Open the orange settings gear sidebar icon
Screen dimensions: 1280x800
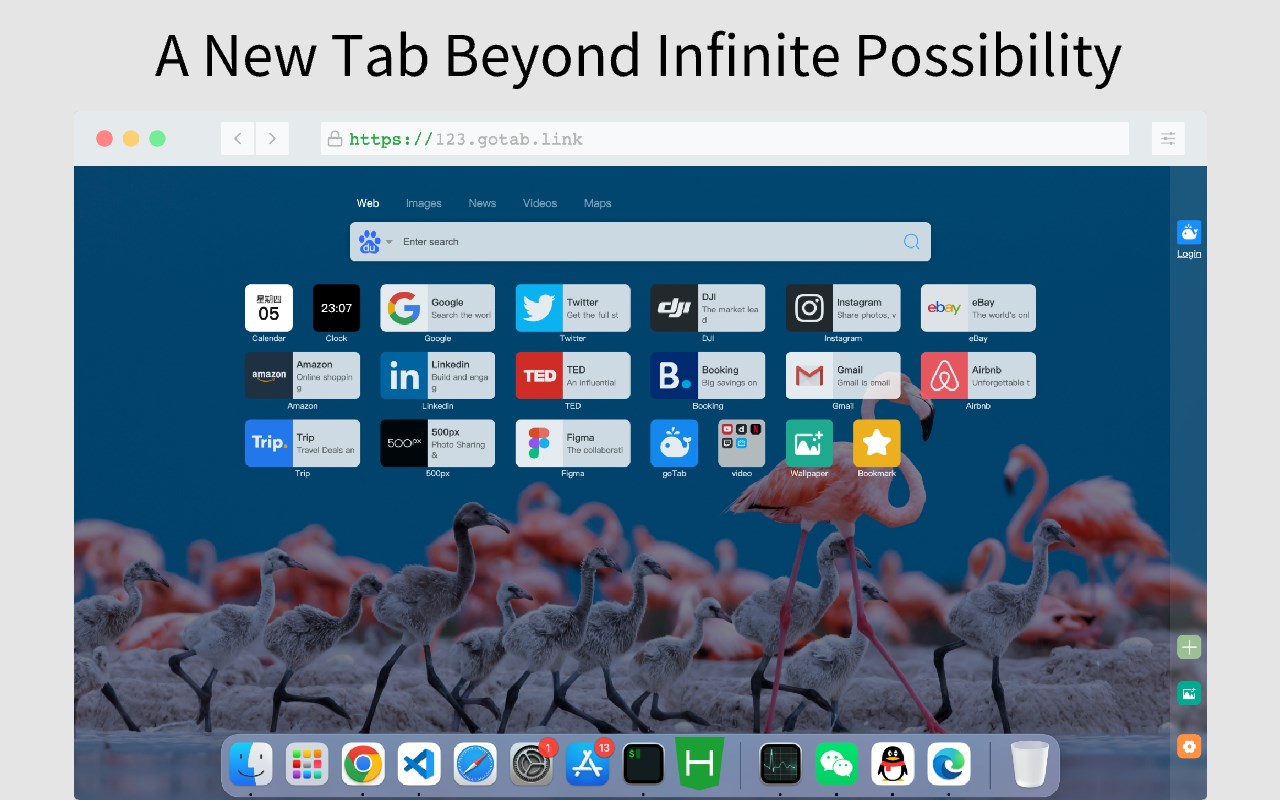click(x=1189, y=746)
